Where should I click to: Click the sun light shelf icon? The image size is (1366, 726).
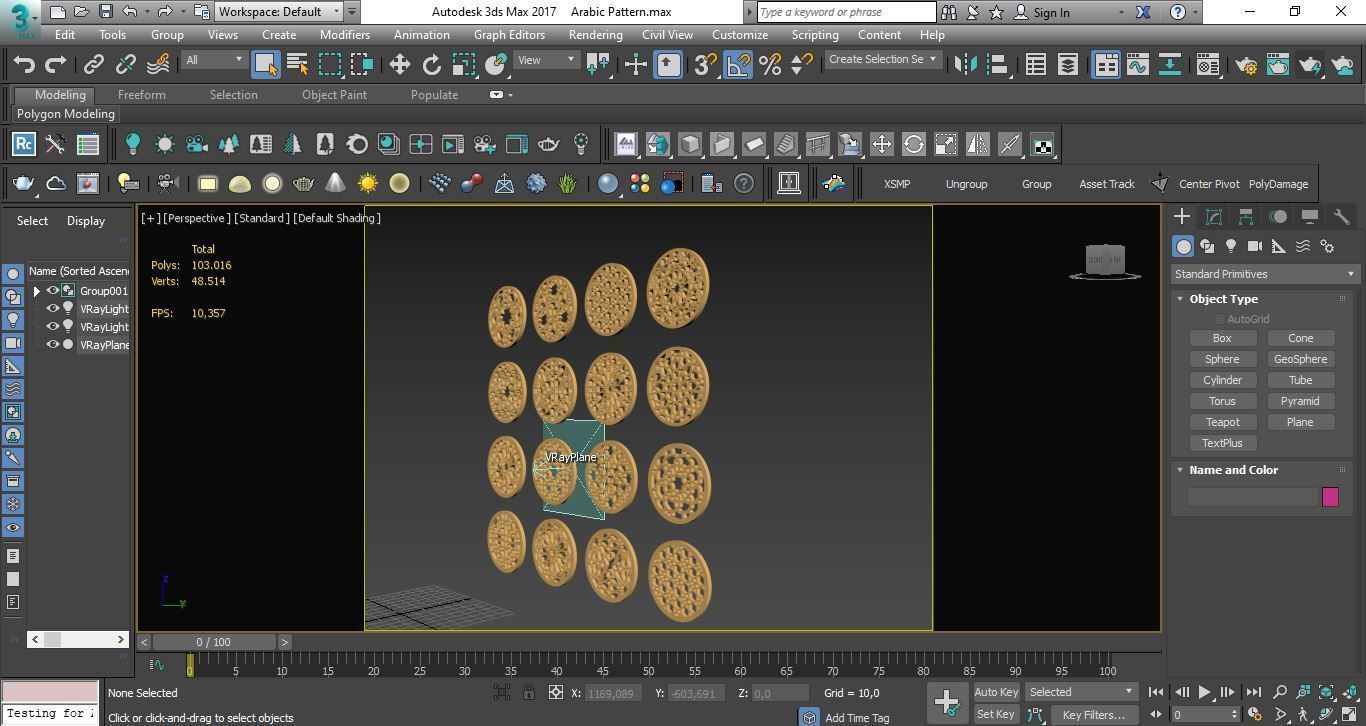coord(368,183)
